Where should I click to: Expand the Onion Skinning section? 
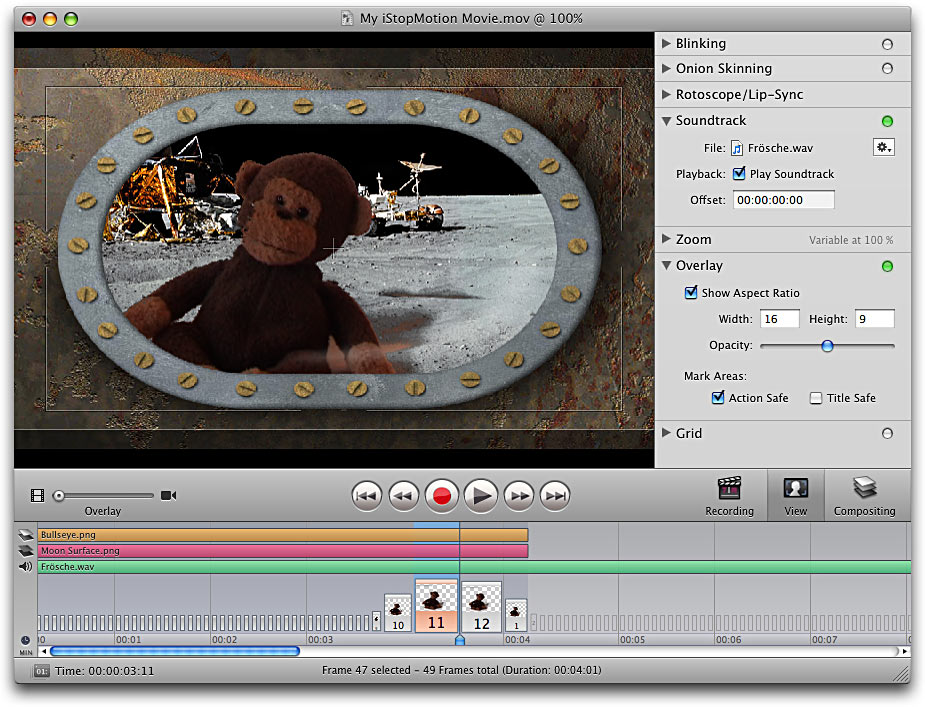(666, 68)
